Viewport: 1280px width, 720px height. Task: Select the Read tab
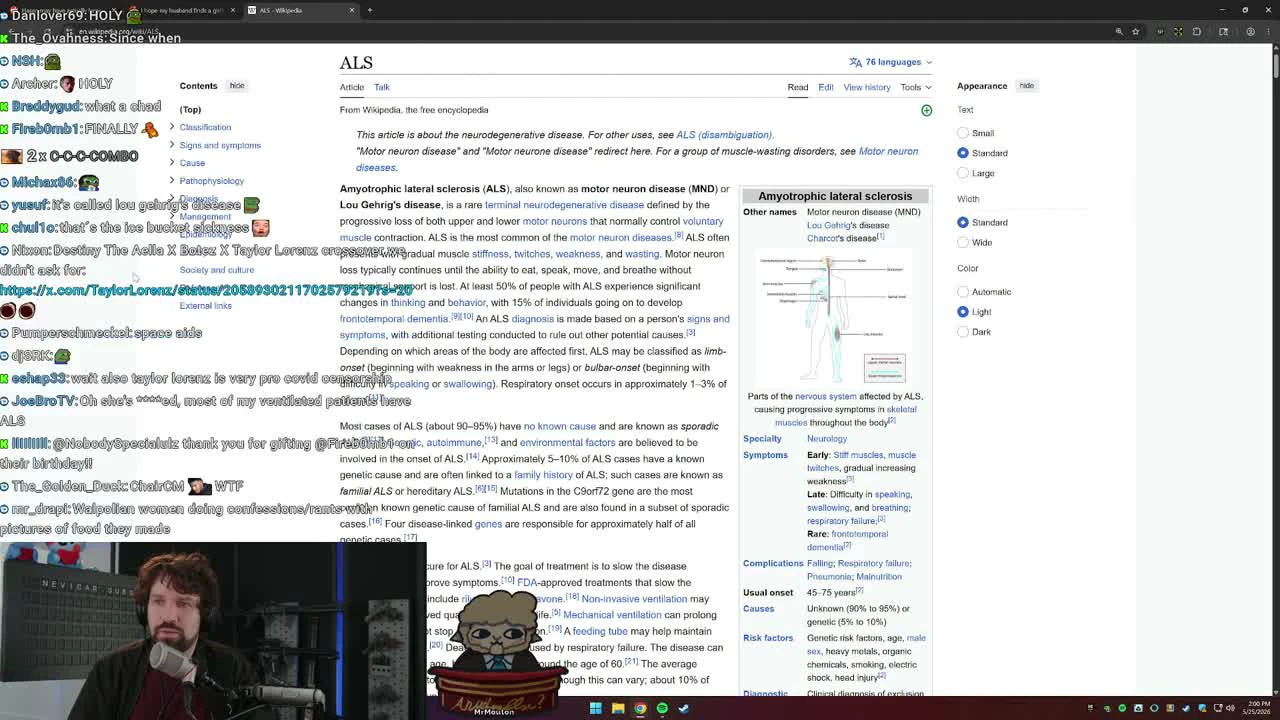(798, 87)
